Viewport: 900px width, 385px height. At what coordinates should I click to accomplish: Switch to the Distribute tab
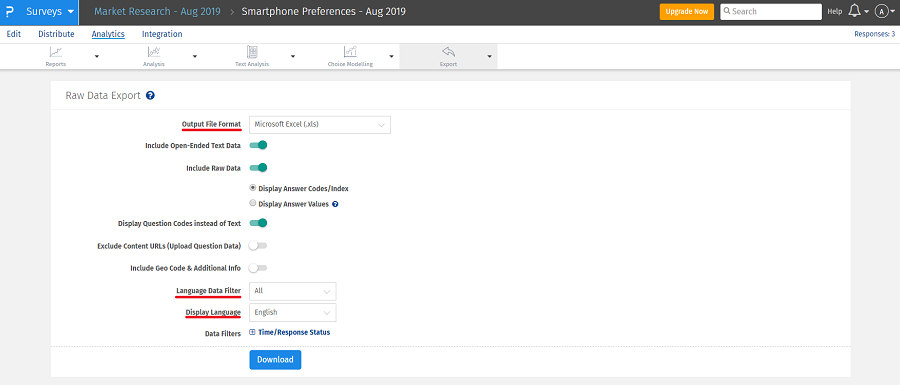pyautogui.click(x=56, y=34)
